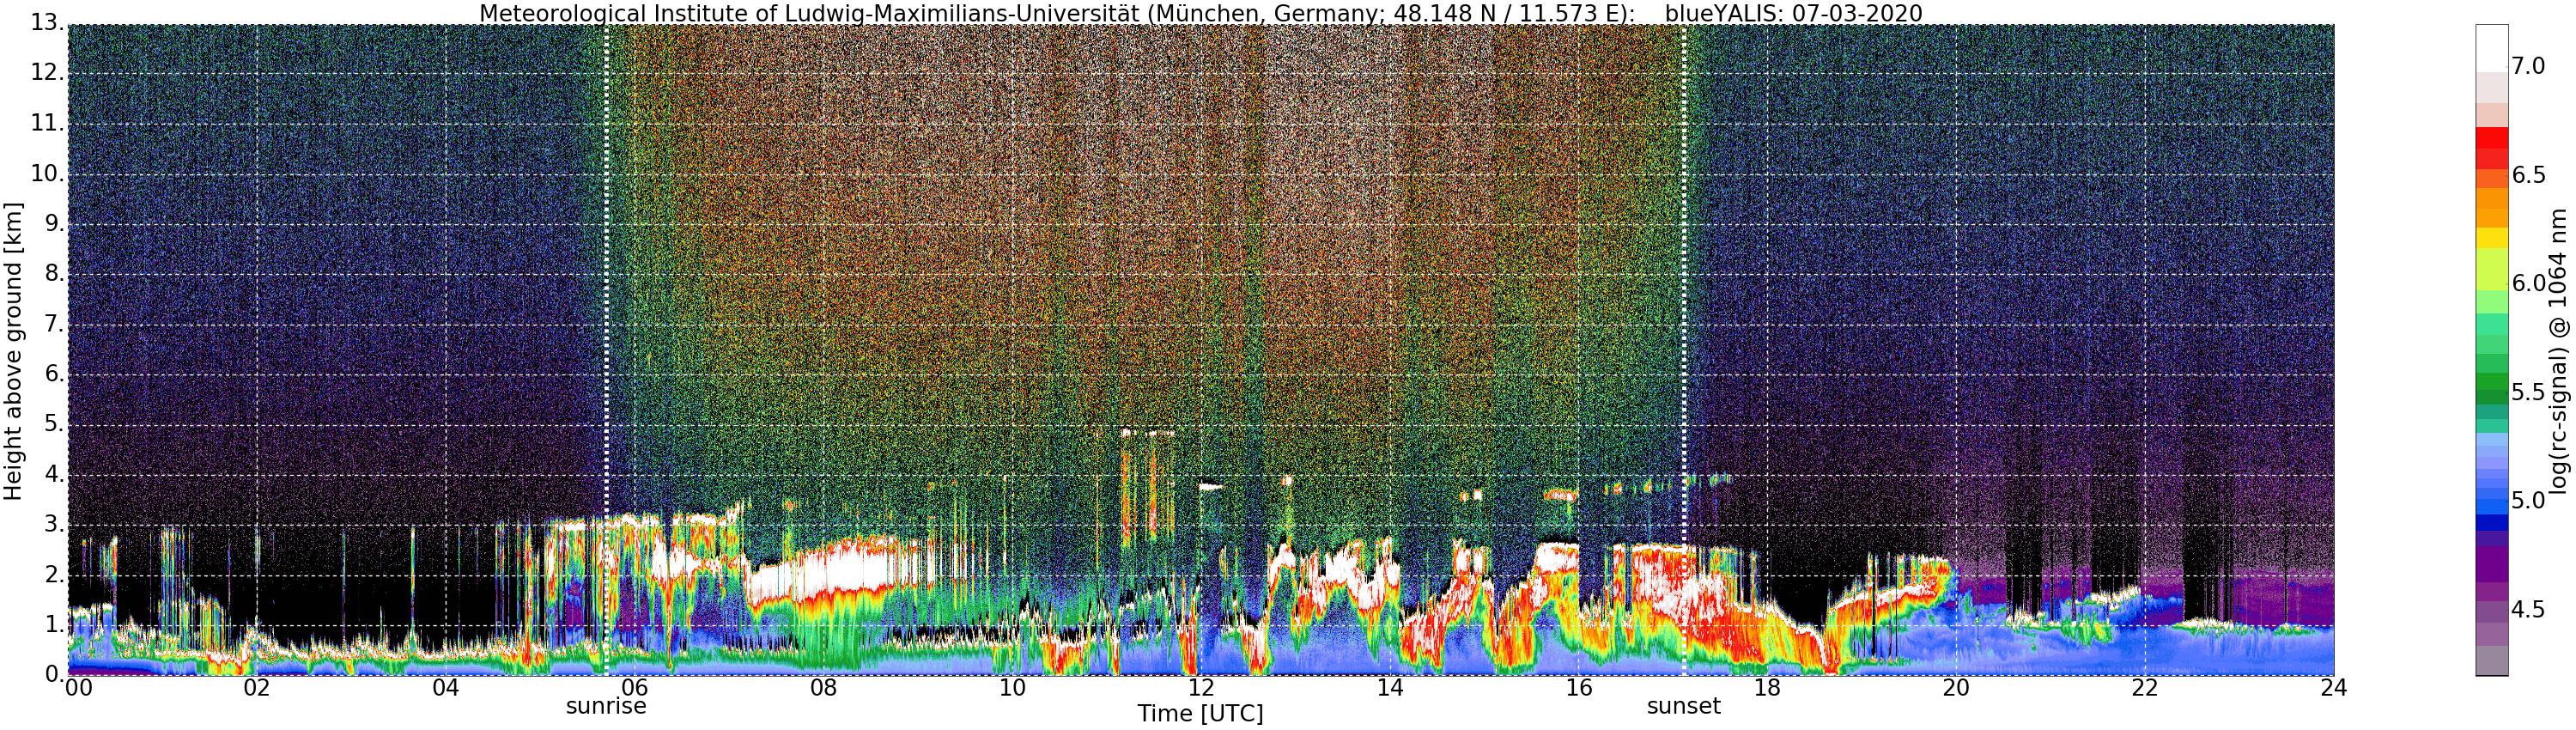
Task: Click the bright red segment of the colorbar
Action: tap(2492, 139)
